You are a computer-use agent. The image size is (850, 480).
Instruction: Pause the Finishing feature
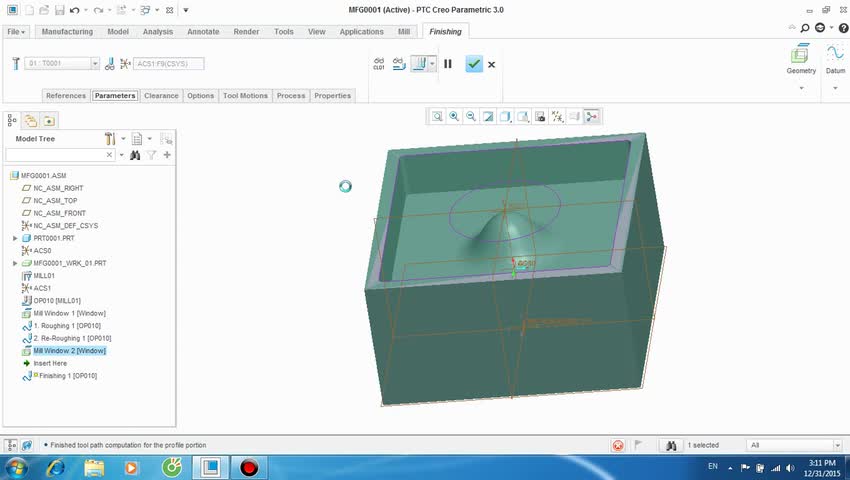(x=448, y=64)
